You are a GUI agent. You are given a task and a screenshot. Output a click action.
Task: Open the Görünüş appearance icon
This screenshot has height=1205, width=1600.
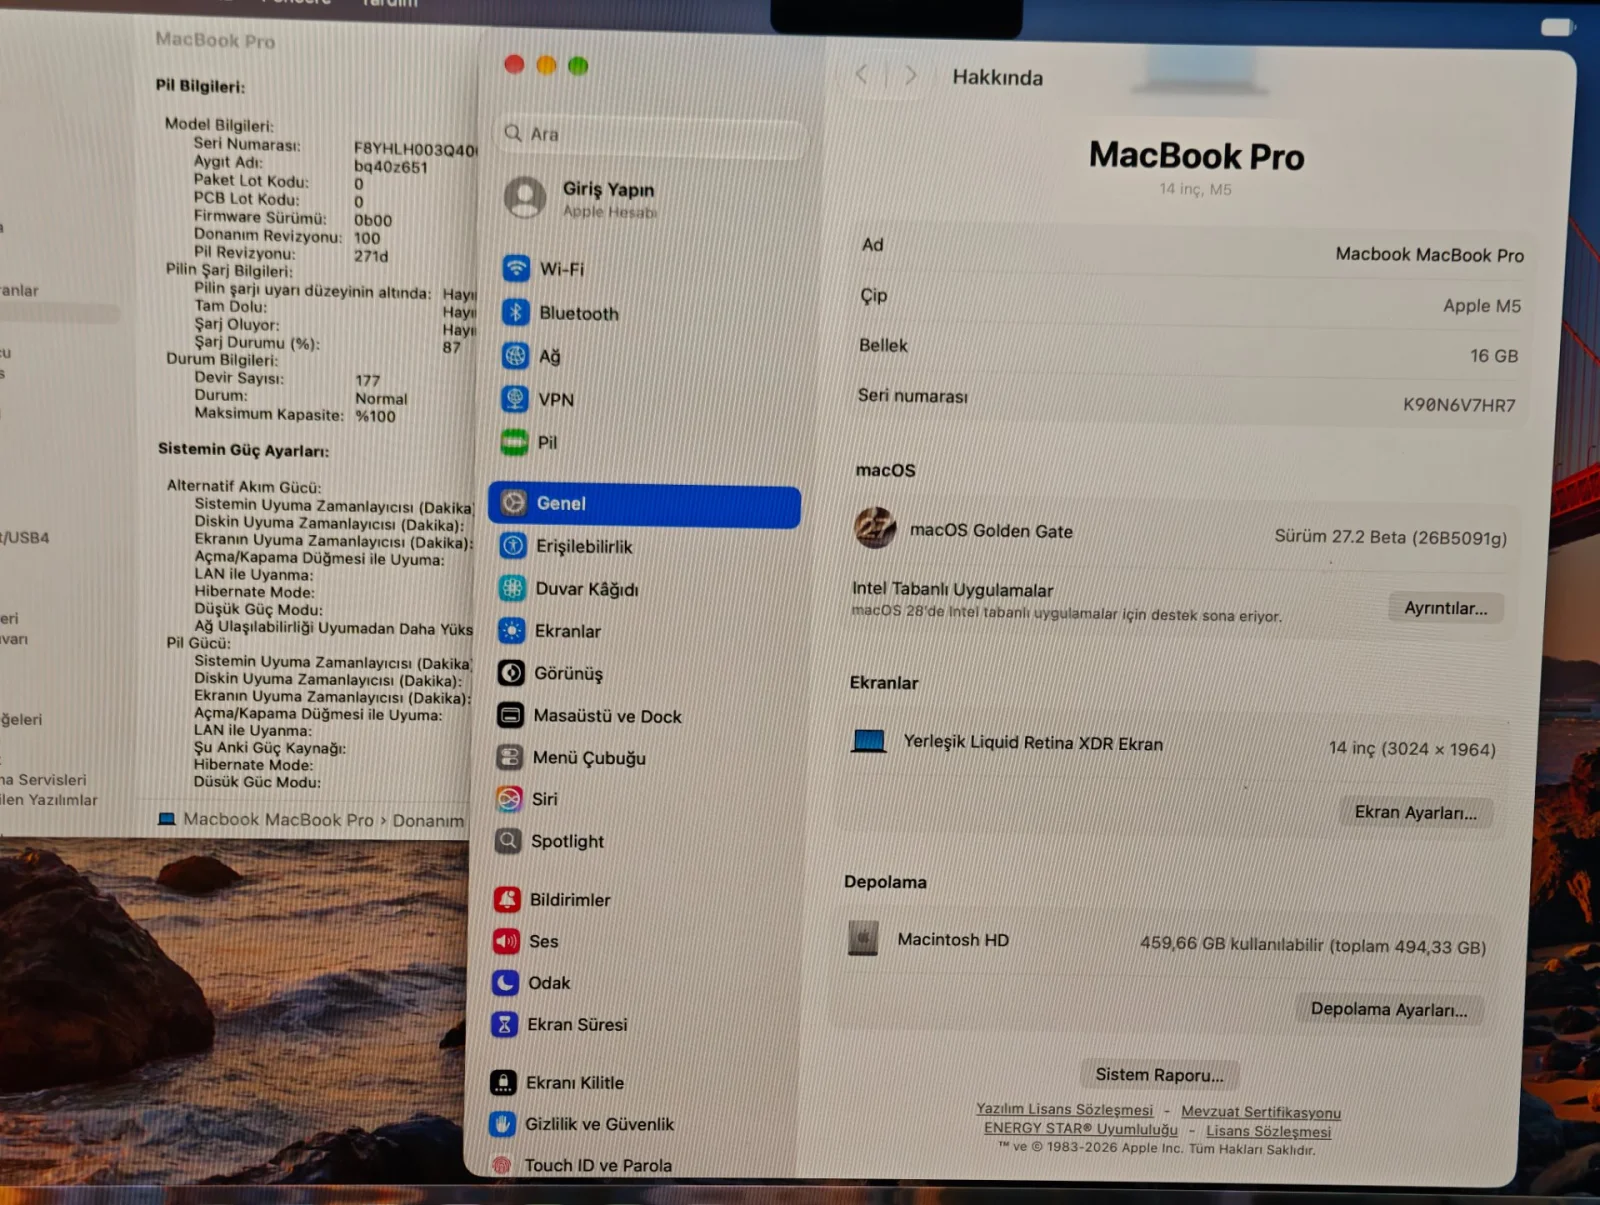tap(511, 673)
